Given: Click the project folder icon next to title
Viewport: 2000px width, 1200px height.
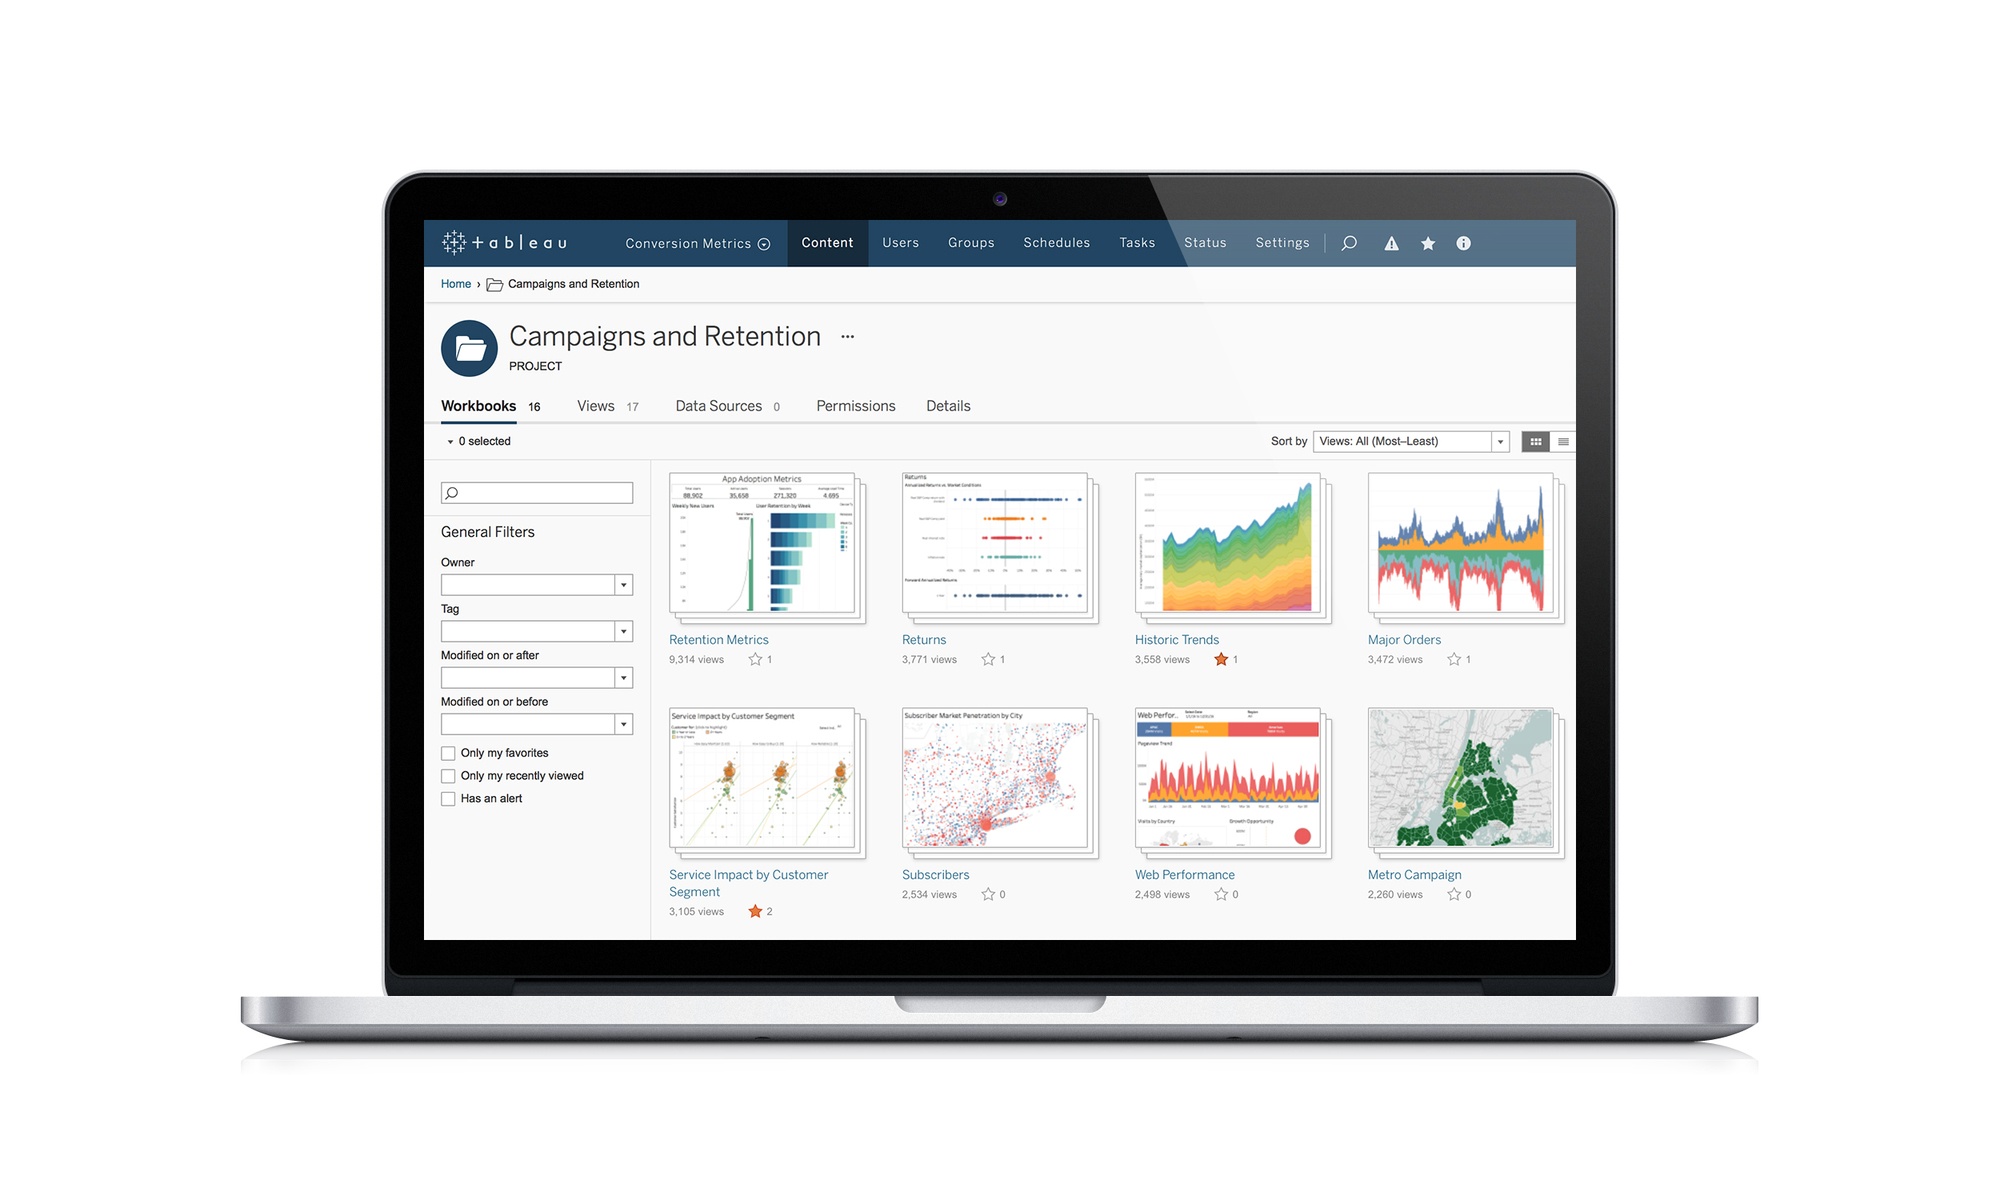Looking at the screenshot, I should [x=469, y=344].
